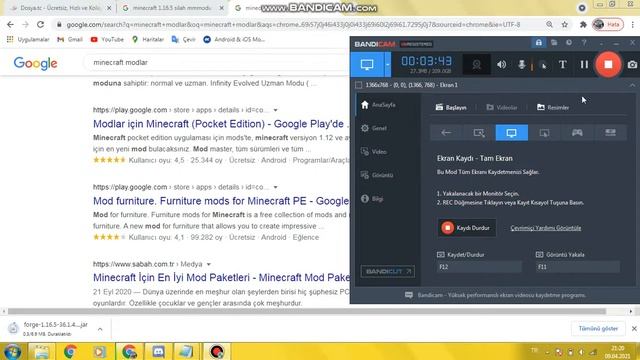Toggle Bandicam mouse cursor effect icon
This screenshot has width=640, height=360.
coord(542,65)
